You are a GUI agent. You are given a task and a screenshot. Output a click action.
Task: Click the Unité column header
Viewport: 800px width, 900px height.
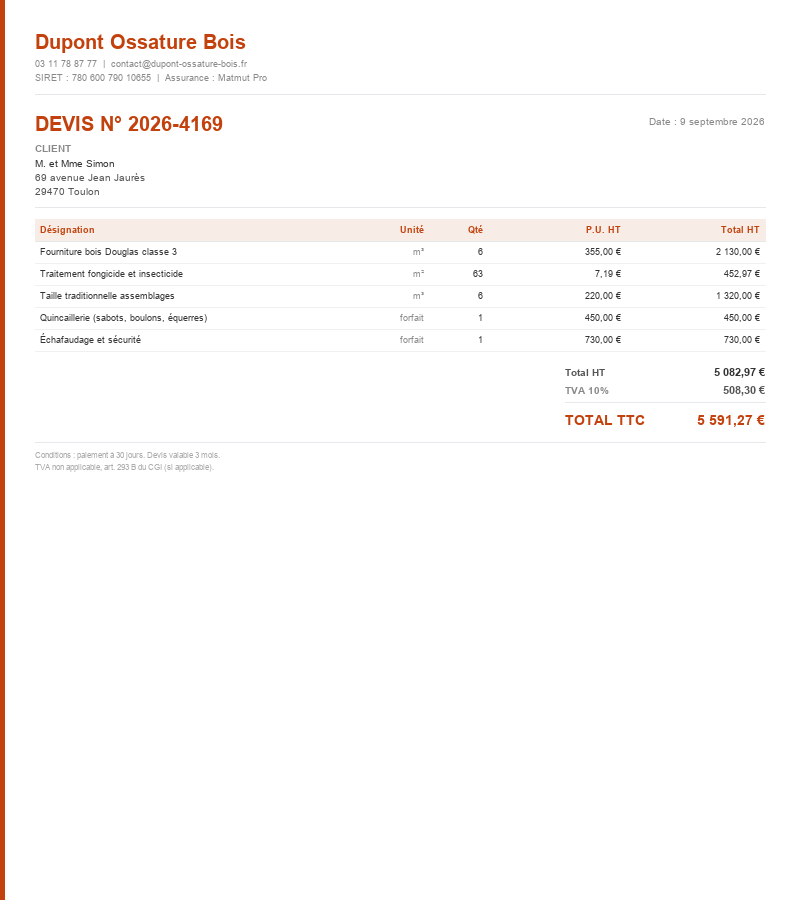[412, 230]
